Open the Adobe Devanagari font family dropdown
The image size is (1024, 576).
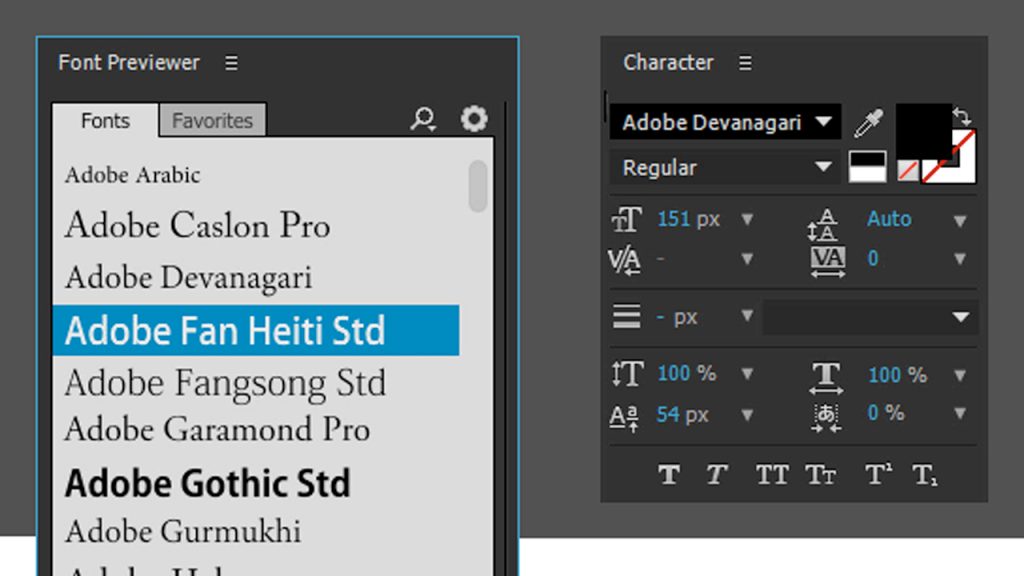click(824, 122)
